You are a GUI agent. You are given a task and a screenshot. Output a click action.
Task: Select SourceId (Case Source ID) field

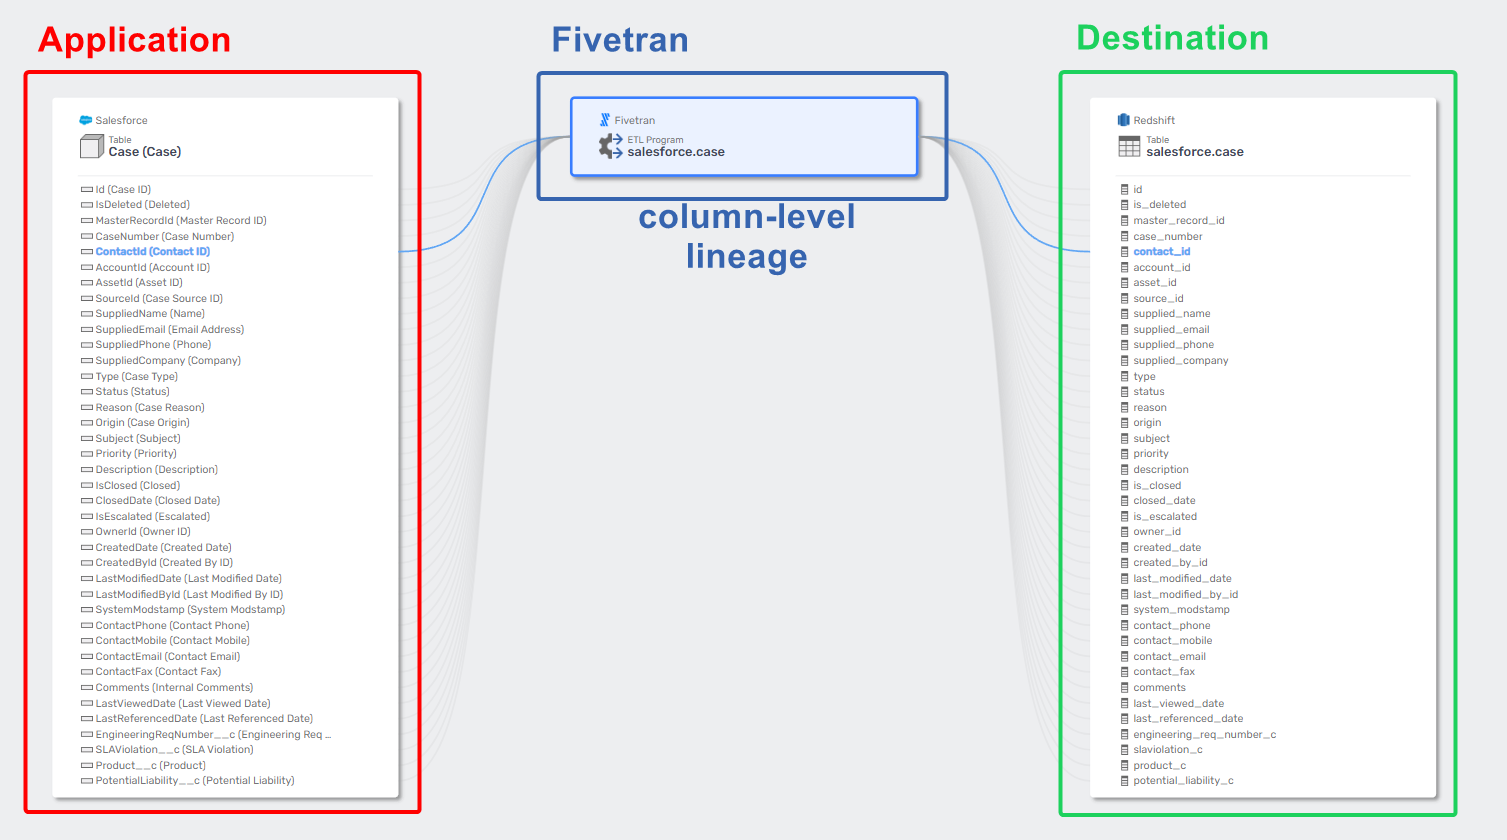coord(159,299)
